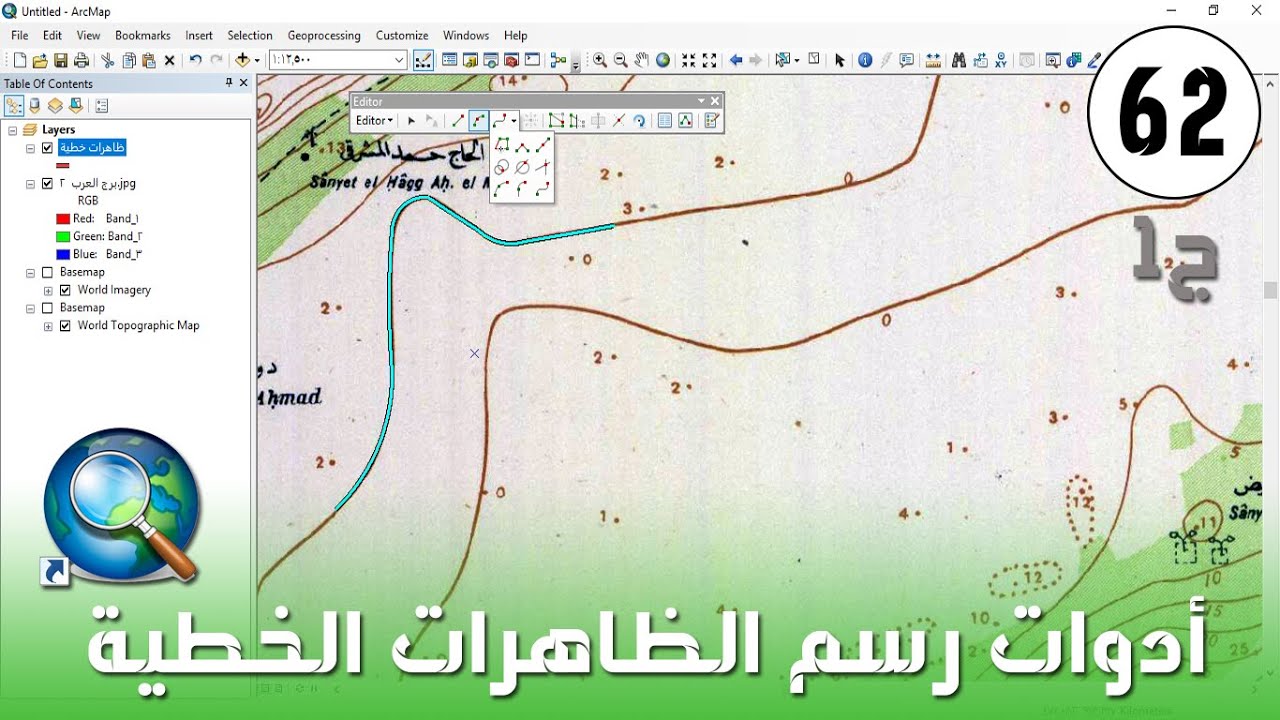1280x720 pixels.
Task: Click the Full Extent globe icon
Action: pos(663,60)
